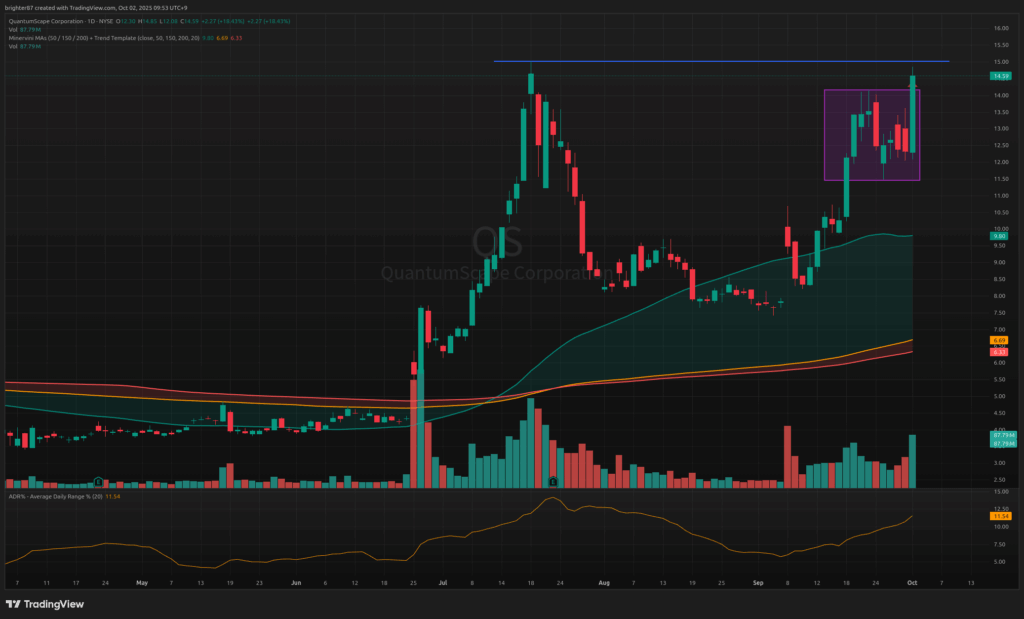Click the Jul label on time axis
This screenshot has height=619, width=1024.
pos(441,581)
